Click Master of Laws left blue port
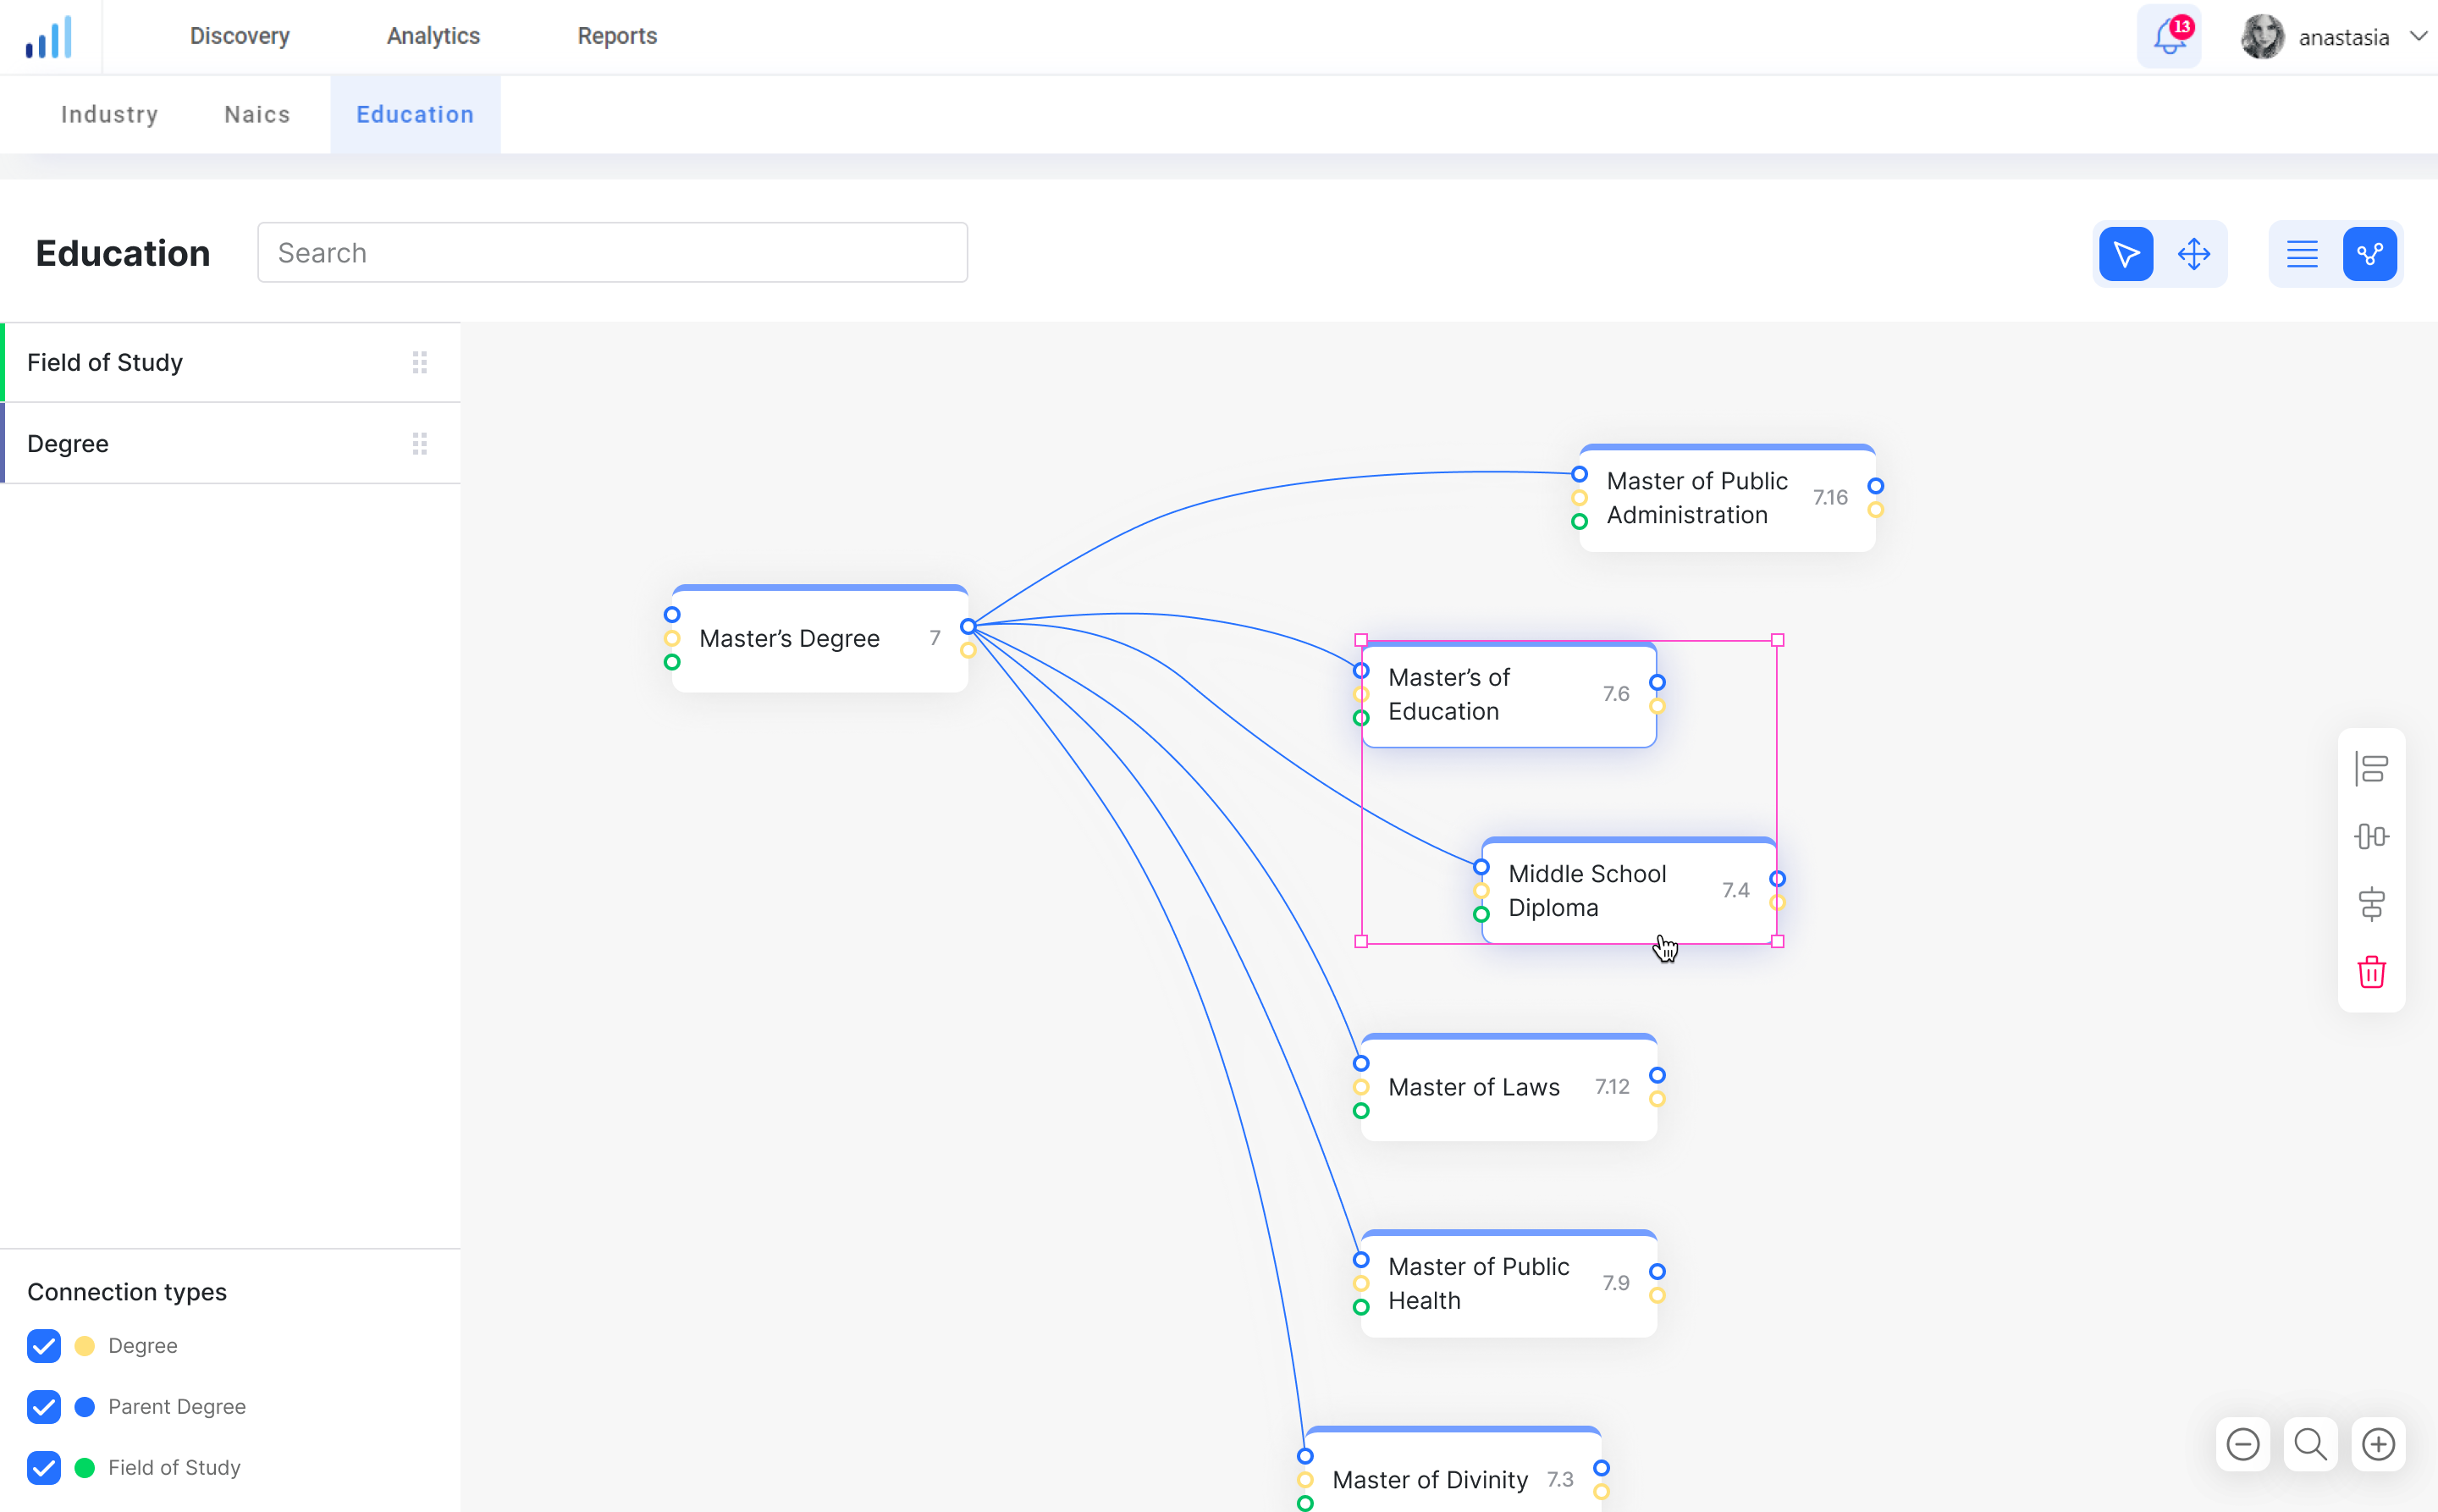Screen dimensions: 2438x1512 tap(1361, 1063)
